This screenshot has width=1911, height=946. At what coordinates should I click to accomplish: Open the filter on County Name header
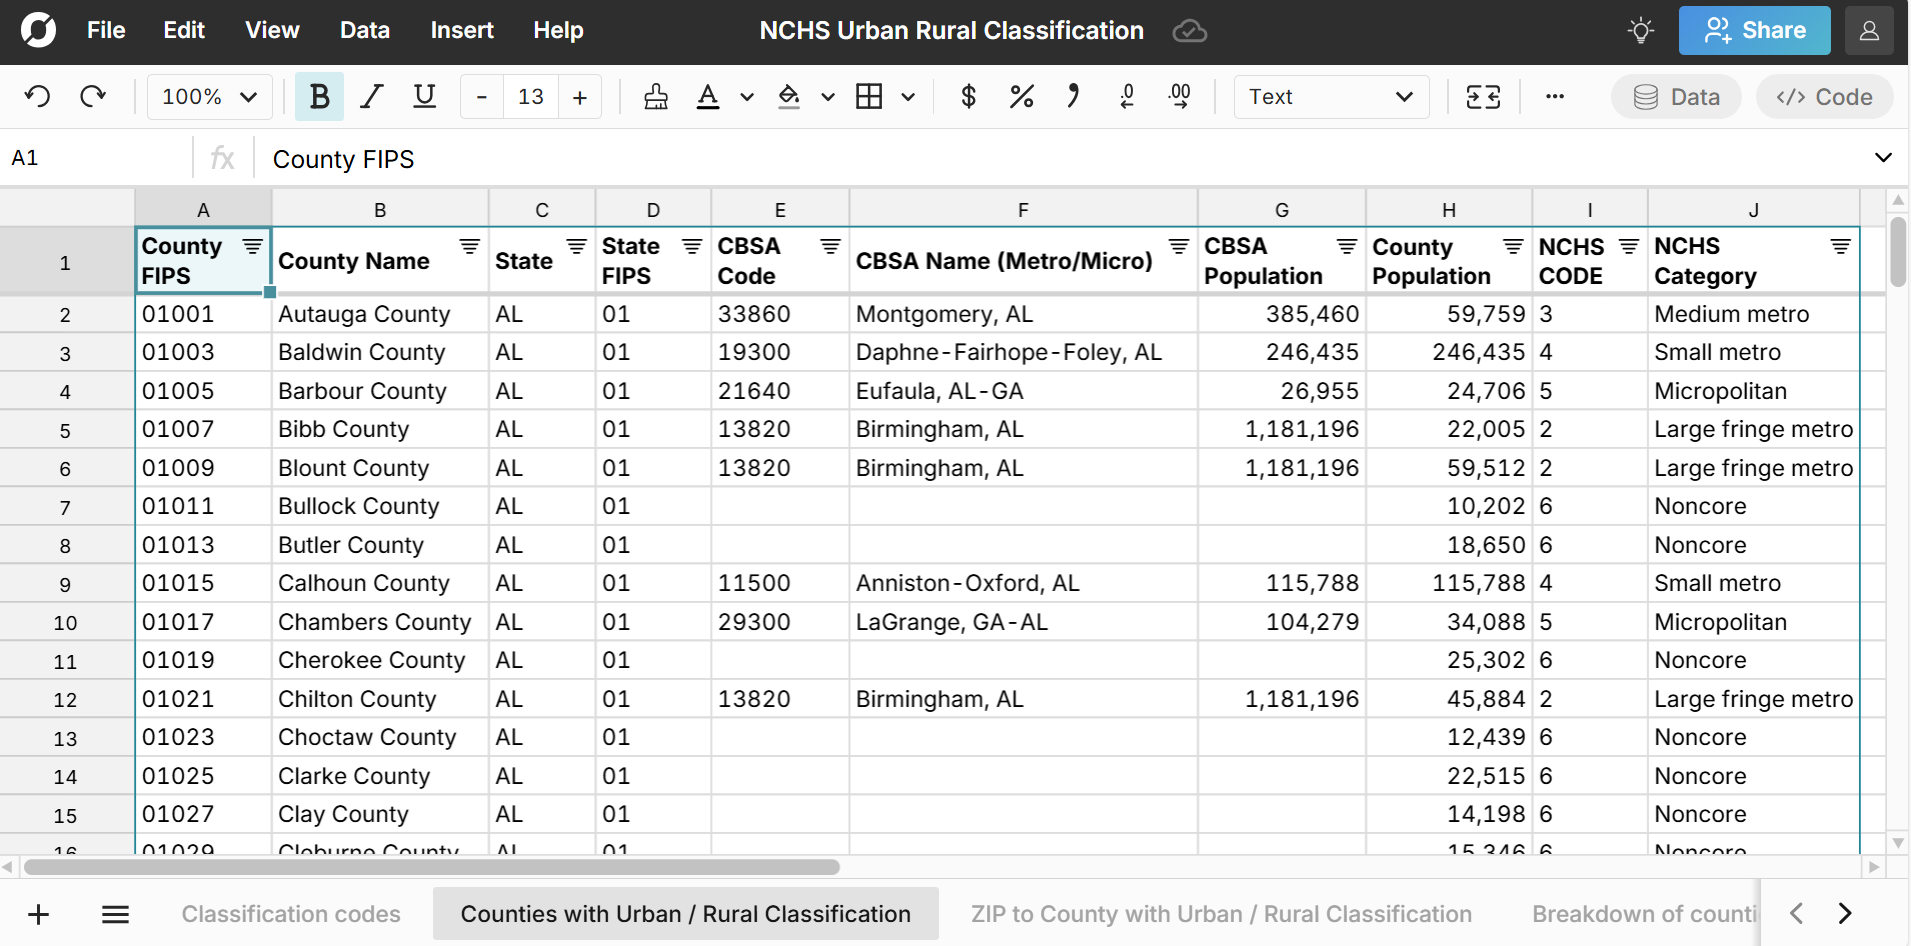coord(469,246)
